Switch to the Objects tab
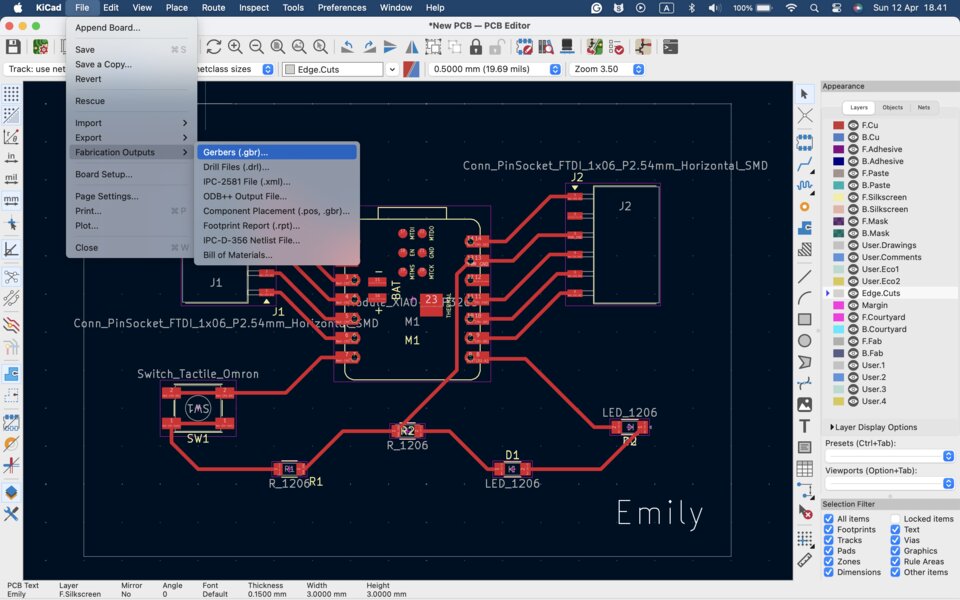 pos(892,107)
